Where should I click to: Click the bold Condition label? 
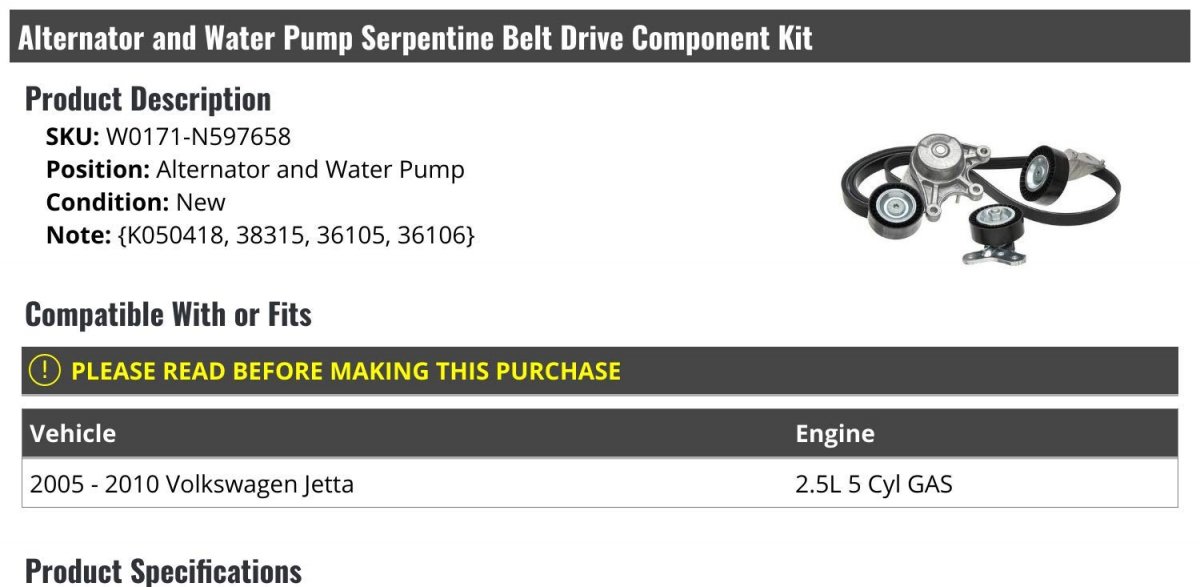107,202
